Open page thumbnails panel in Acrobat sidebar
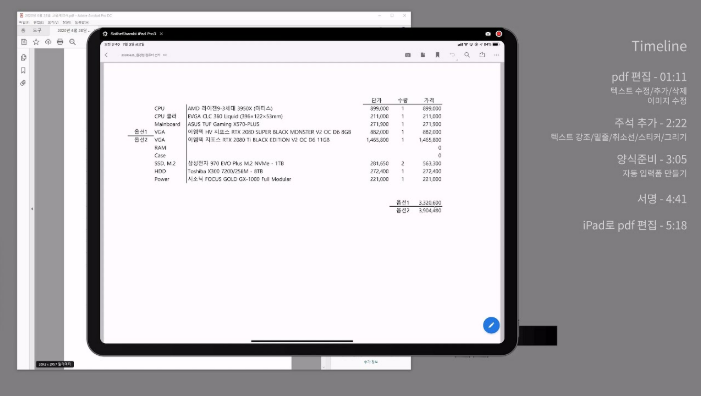Image resolution: width=701 pixels, height=396 pixels. coord(23,58)
